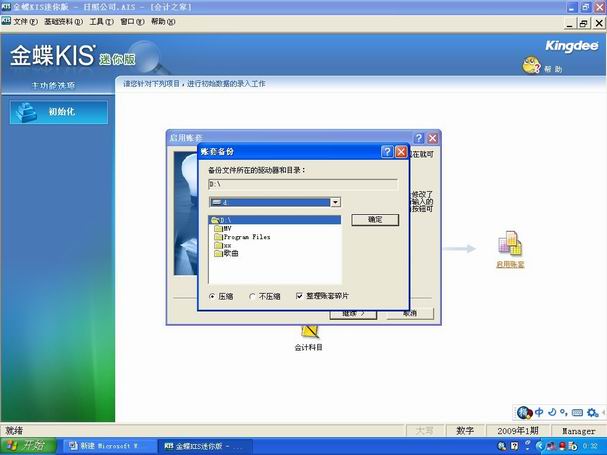This screenshot has width=607, height=455.
Task: Close the 账套备份 dialog
Action: pyautogui.click(x=401, y=152)
